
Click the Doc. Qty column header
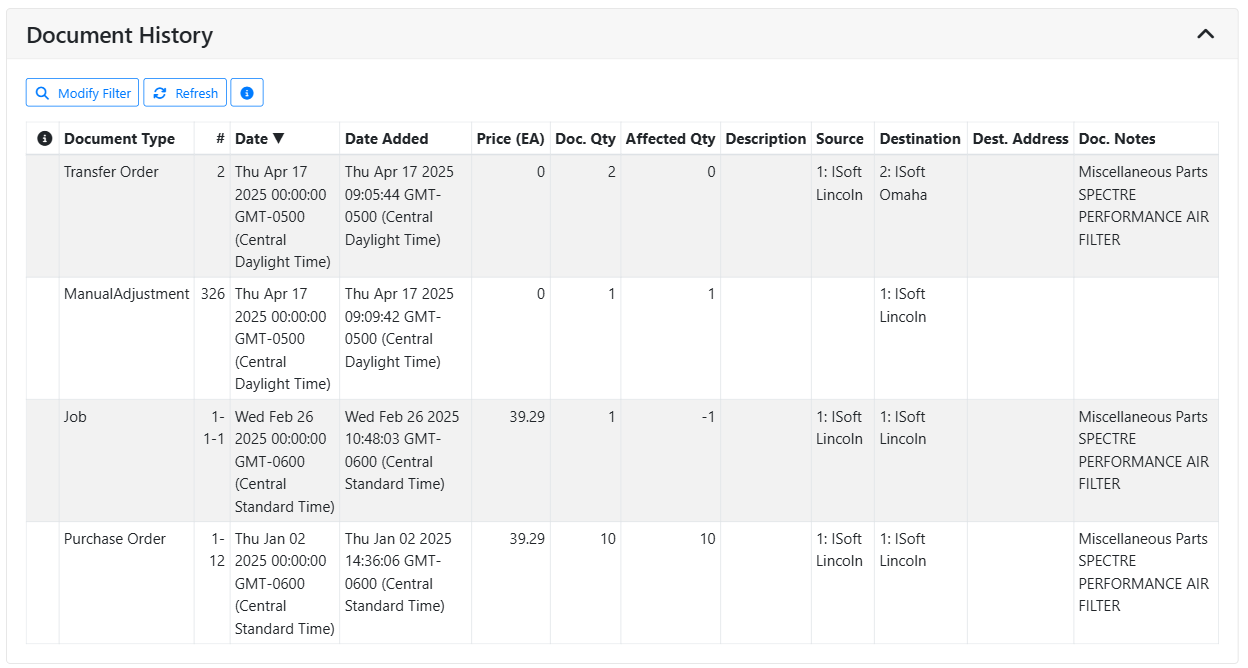tap(585, 139)
